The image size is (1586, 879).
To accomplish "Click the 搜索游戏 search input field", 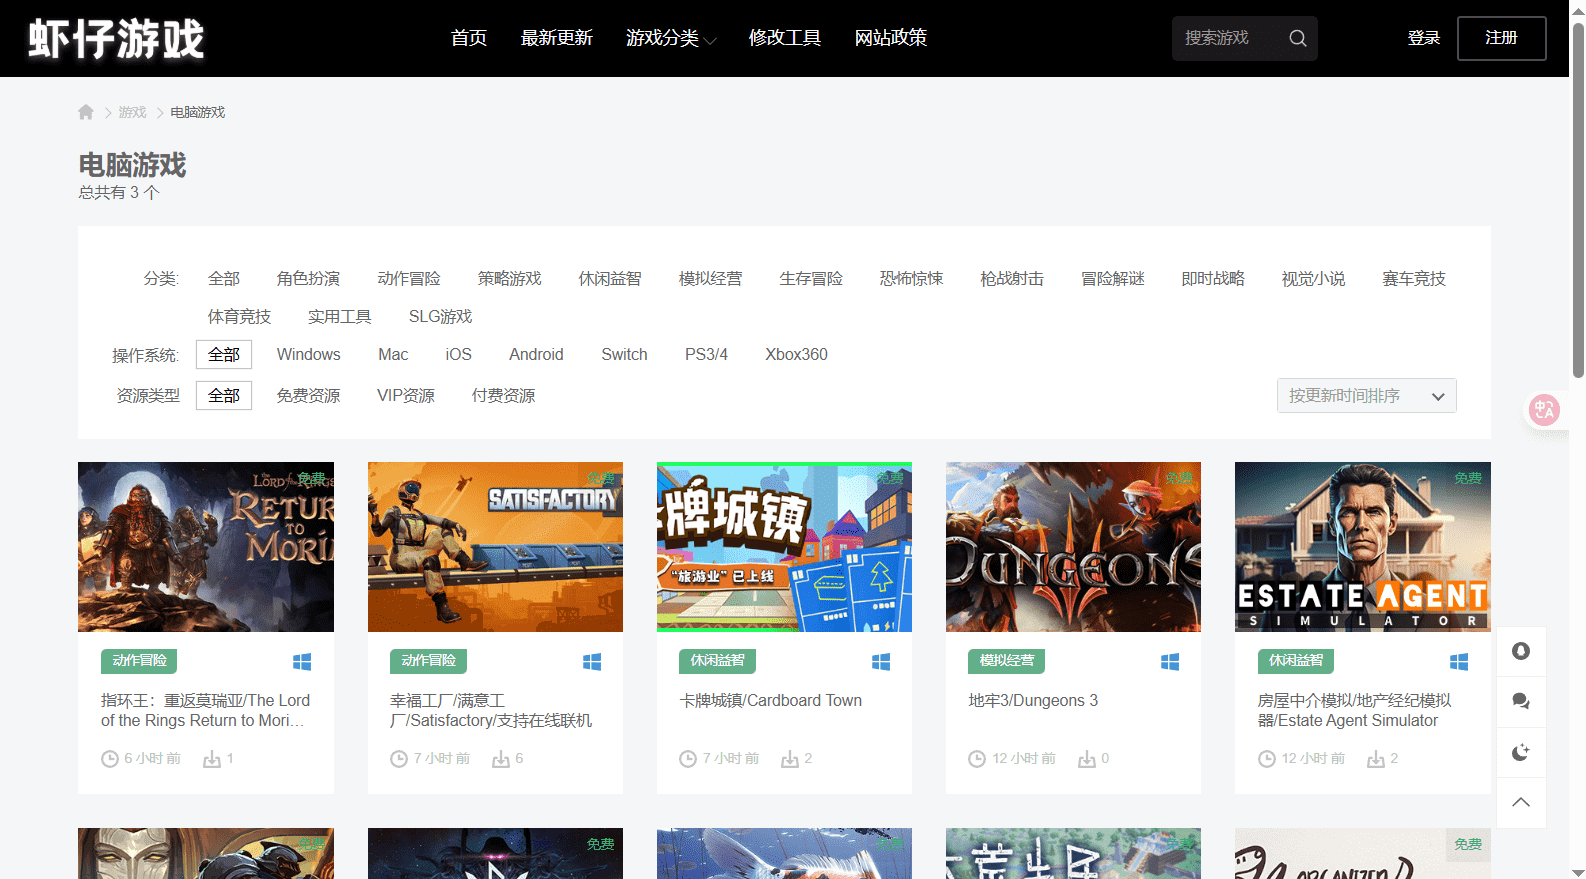I will pos(1229,38).
